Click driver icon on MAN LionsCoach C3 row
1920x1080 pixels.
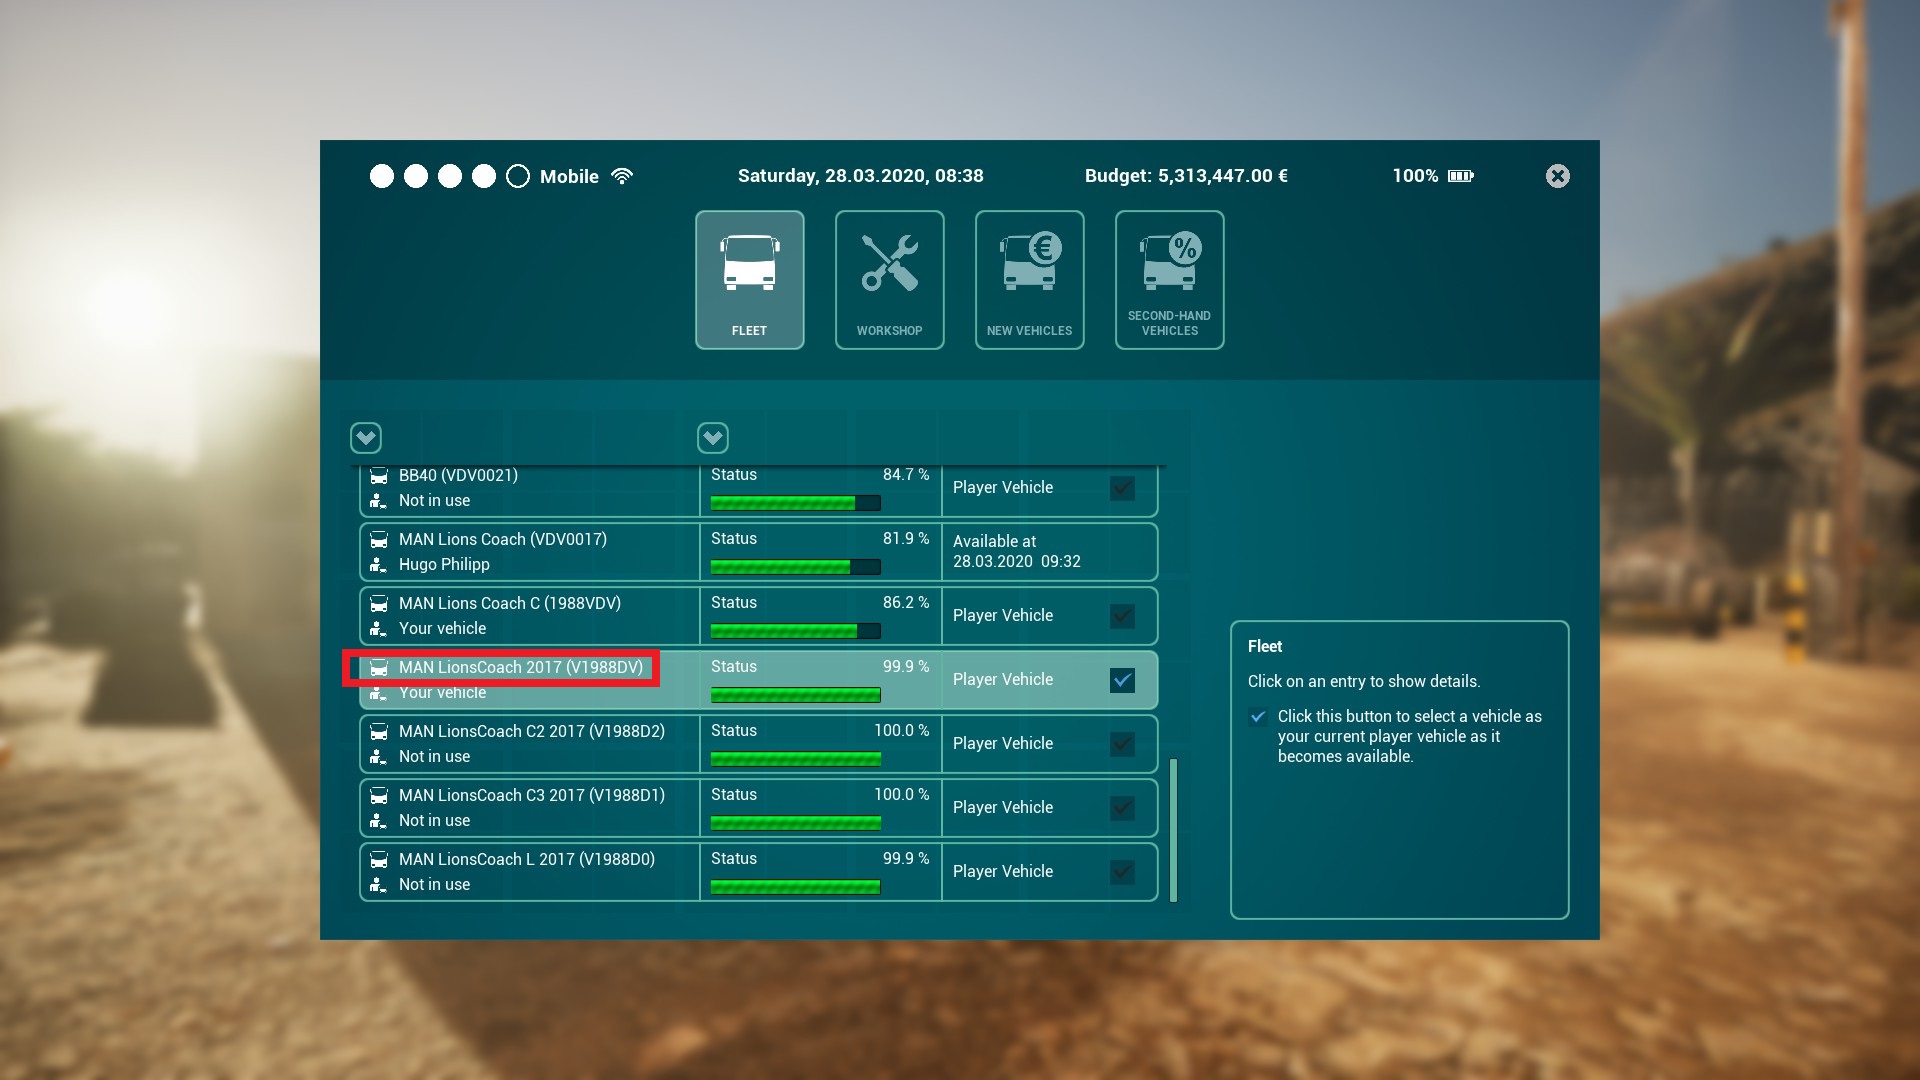[378, 821]
